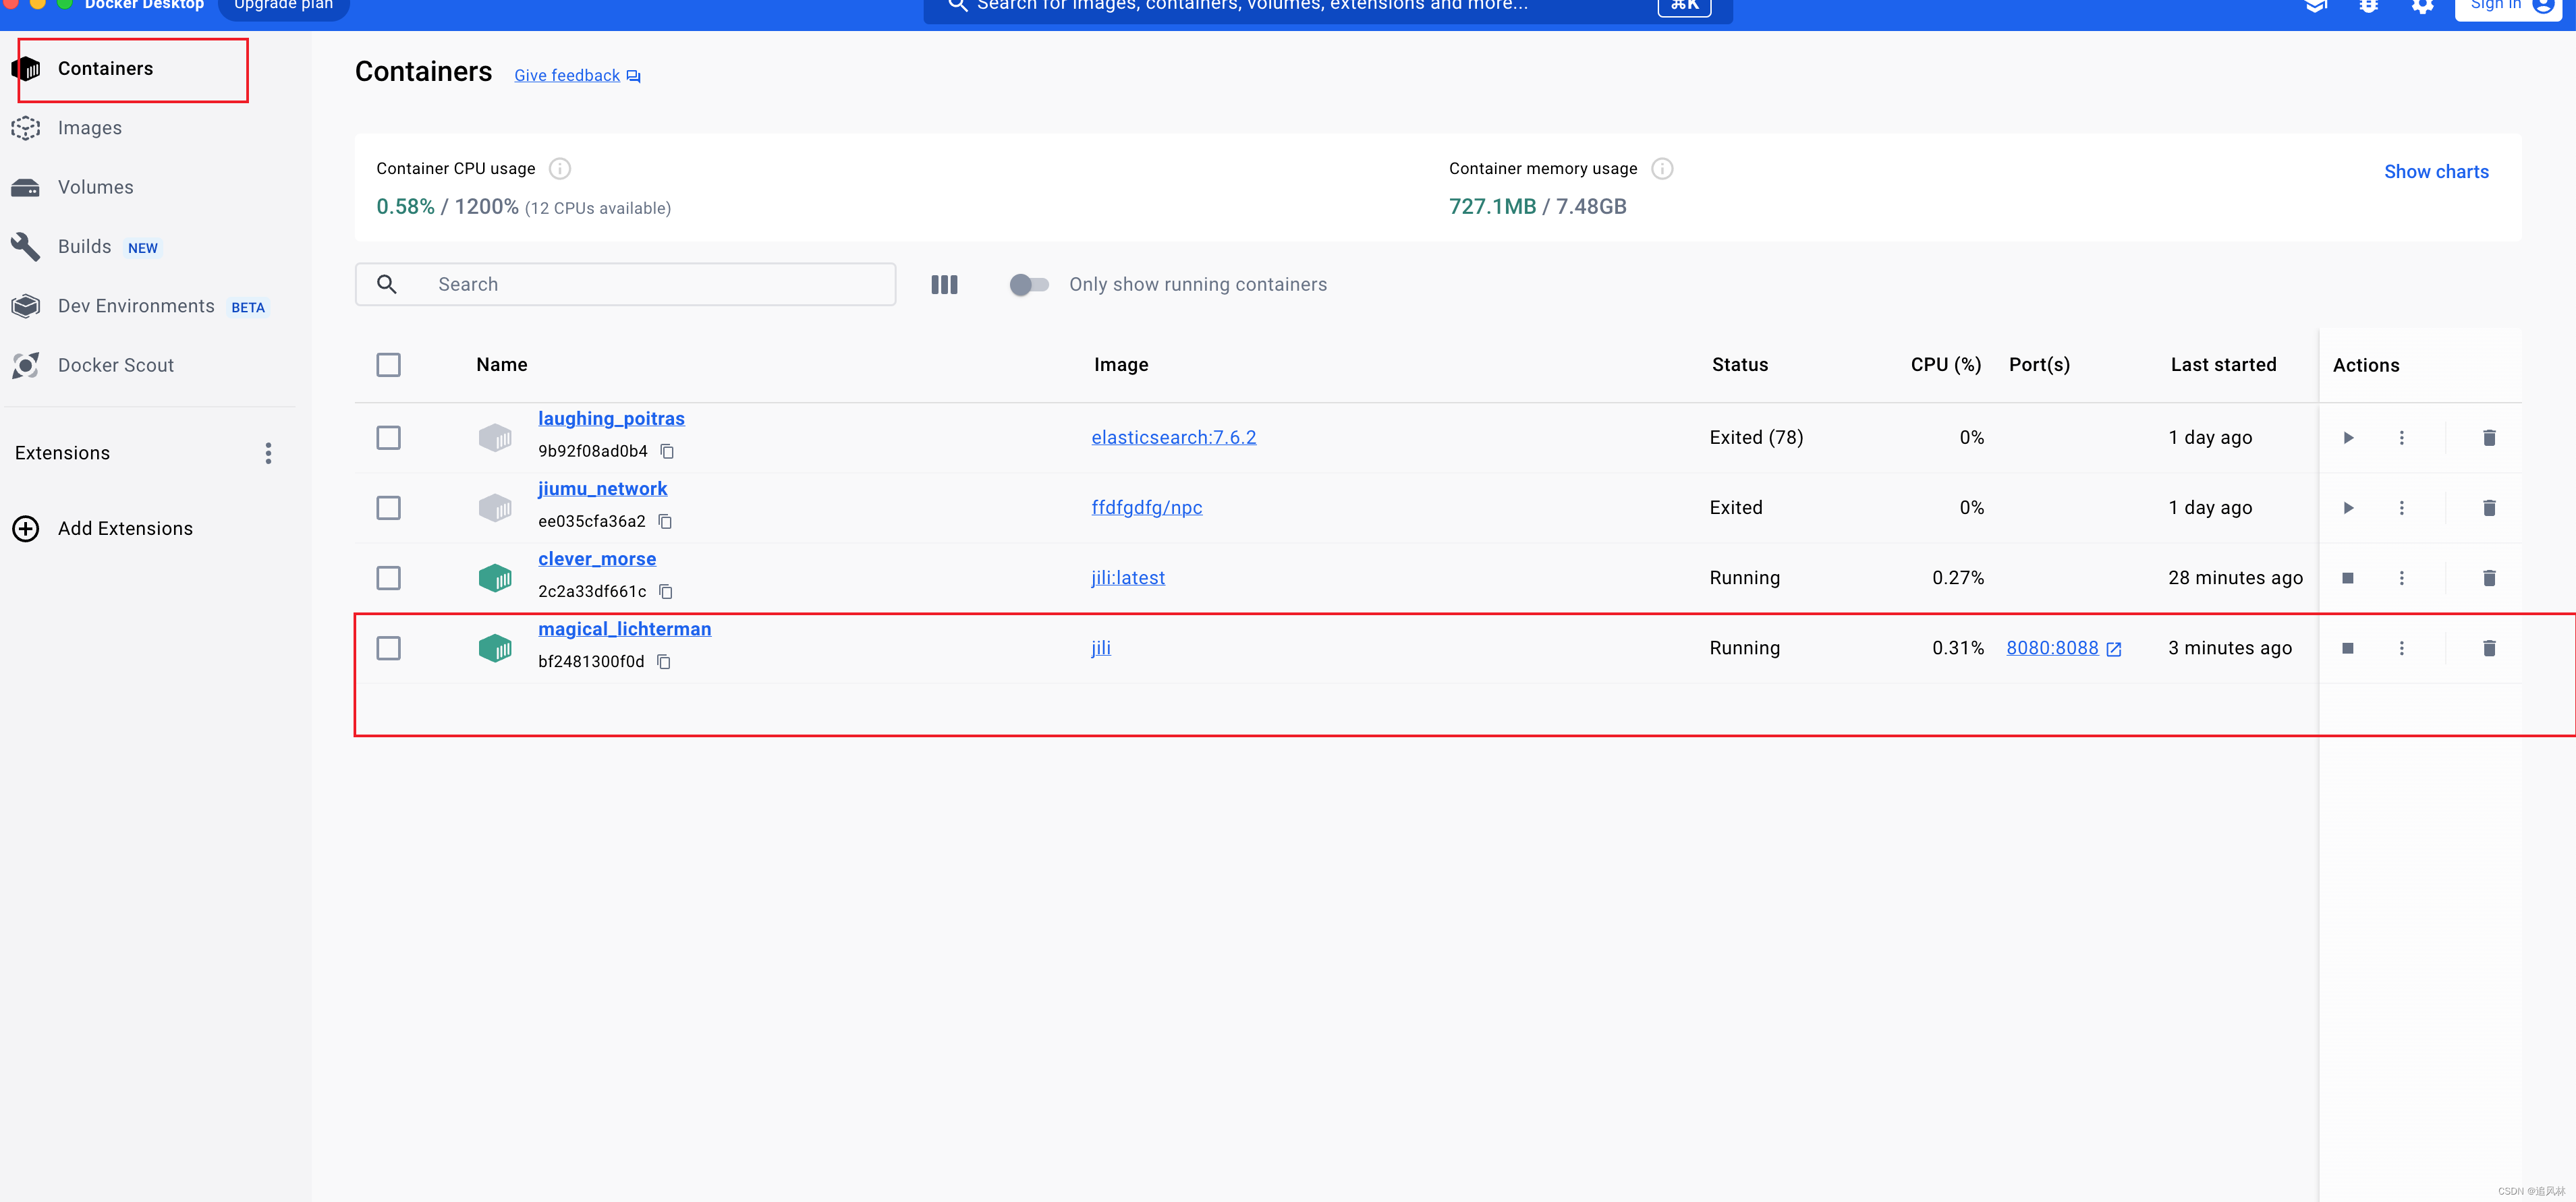Click Upgrade plan button
This screenshot has width=2576, height=1202.
283,6
